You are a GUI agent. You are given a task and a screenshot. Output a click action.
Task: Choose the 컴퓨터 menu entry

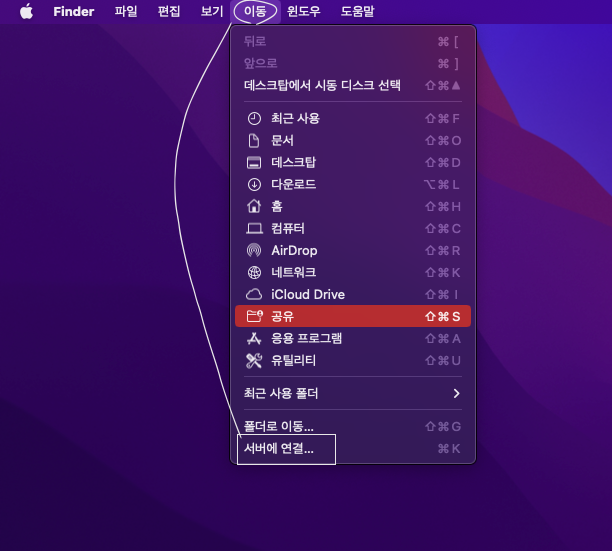[x=353, y=228]
